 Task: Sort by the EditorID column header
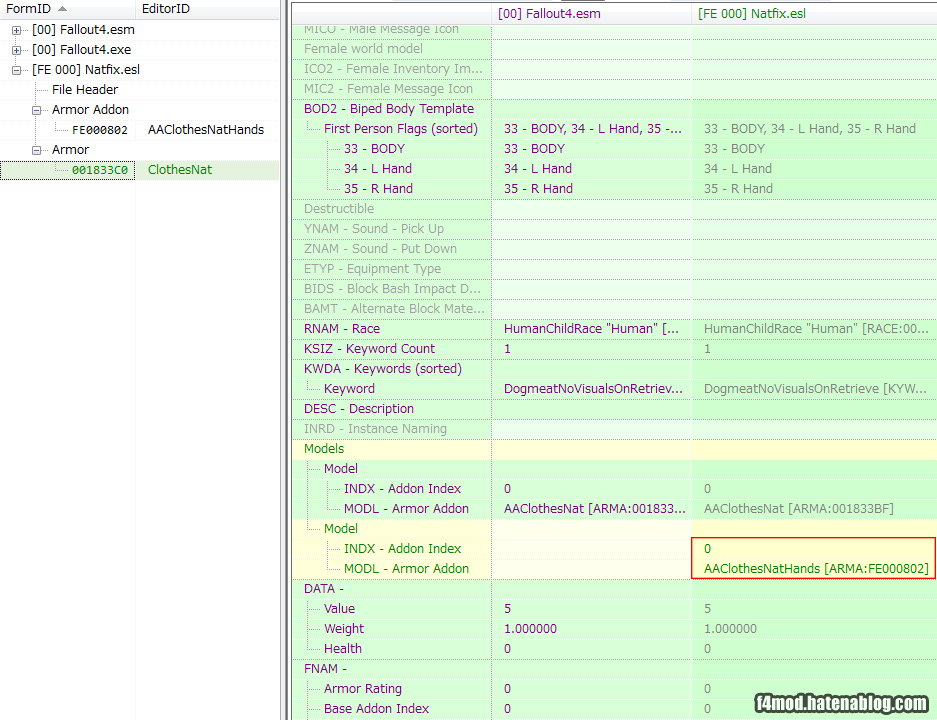tap(207, 9)
